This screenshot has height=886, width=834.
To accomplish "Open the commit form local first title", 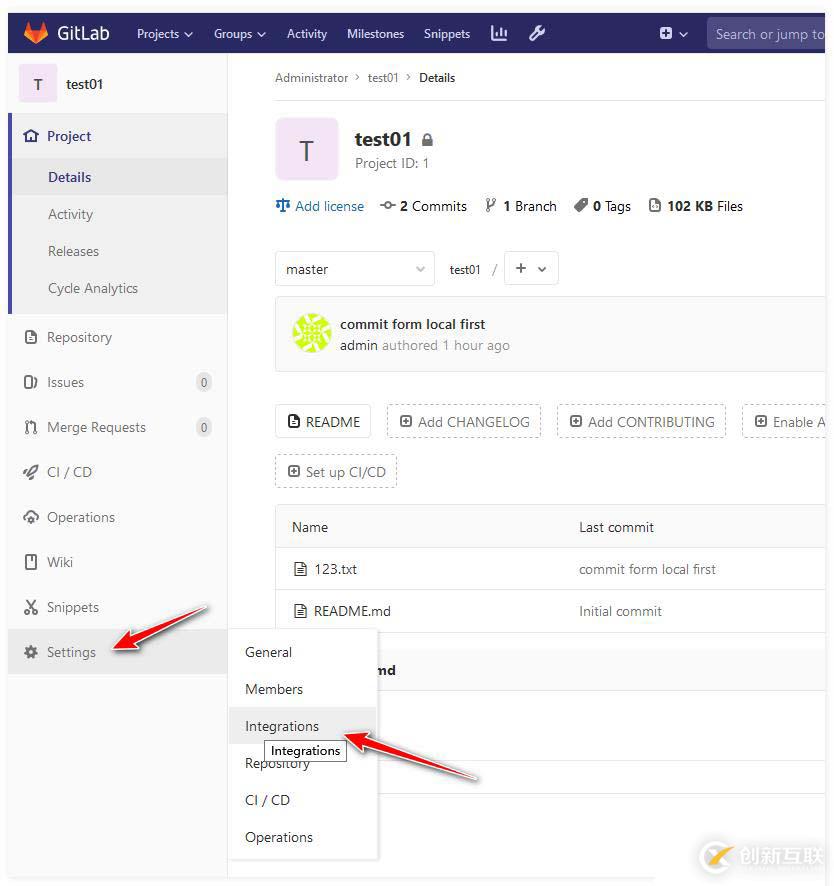I will 412,324.
